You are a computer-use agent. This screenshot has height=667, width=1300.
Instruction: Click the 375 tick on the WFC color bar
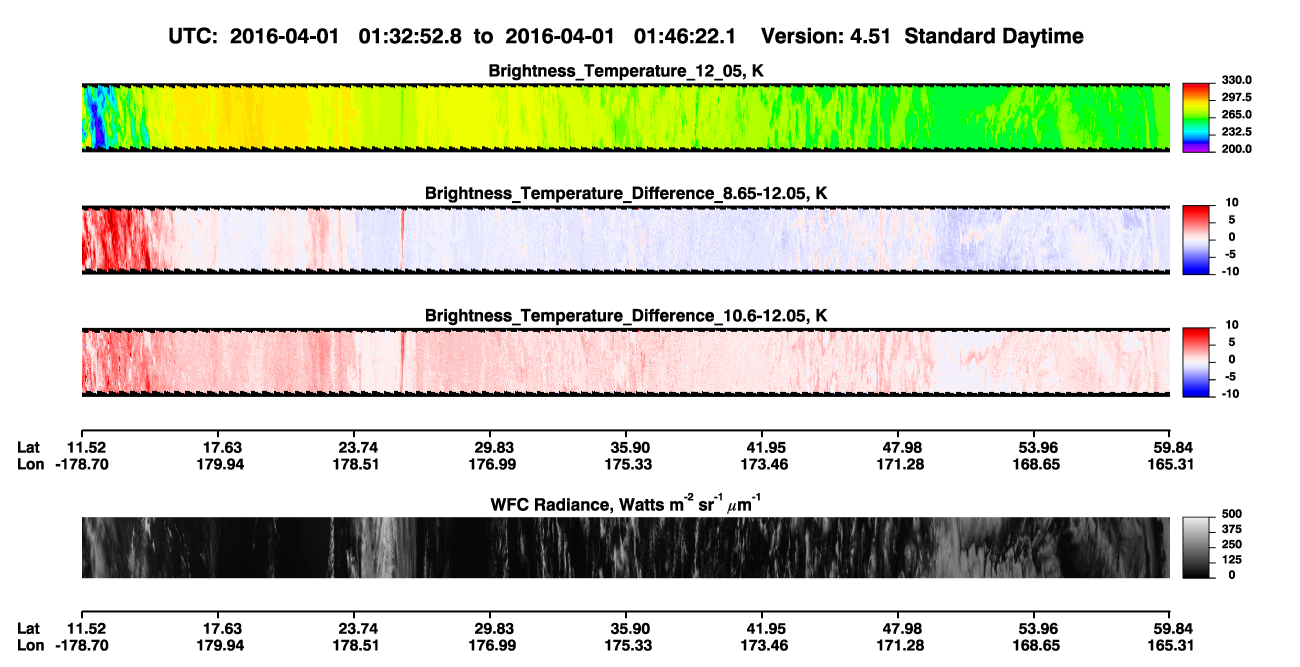pyautogui.click(x=1232, y=529)
